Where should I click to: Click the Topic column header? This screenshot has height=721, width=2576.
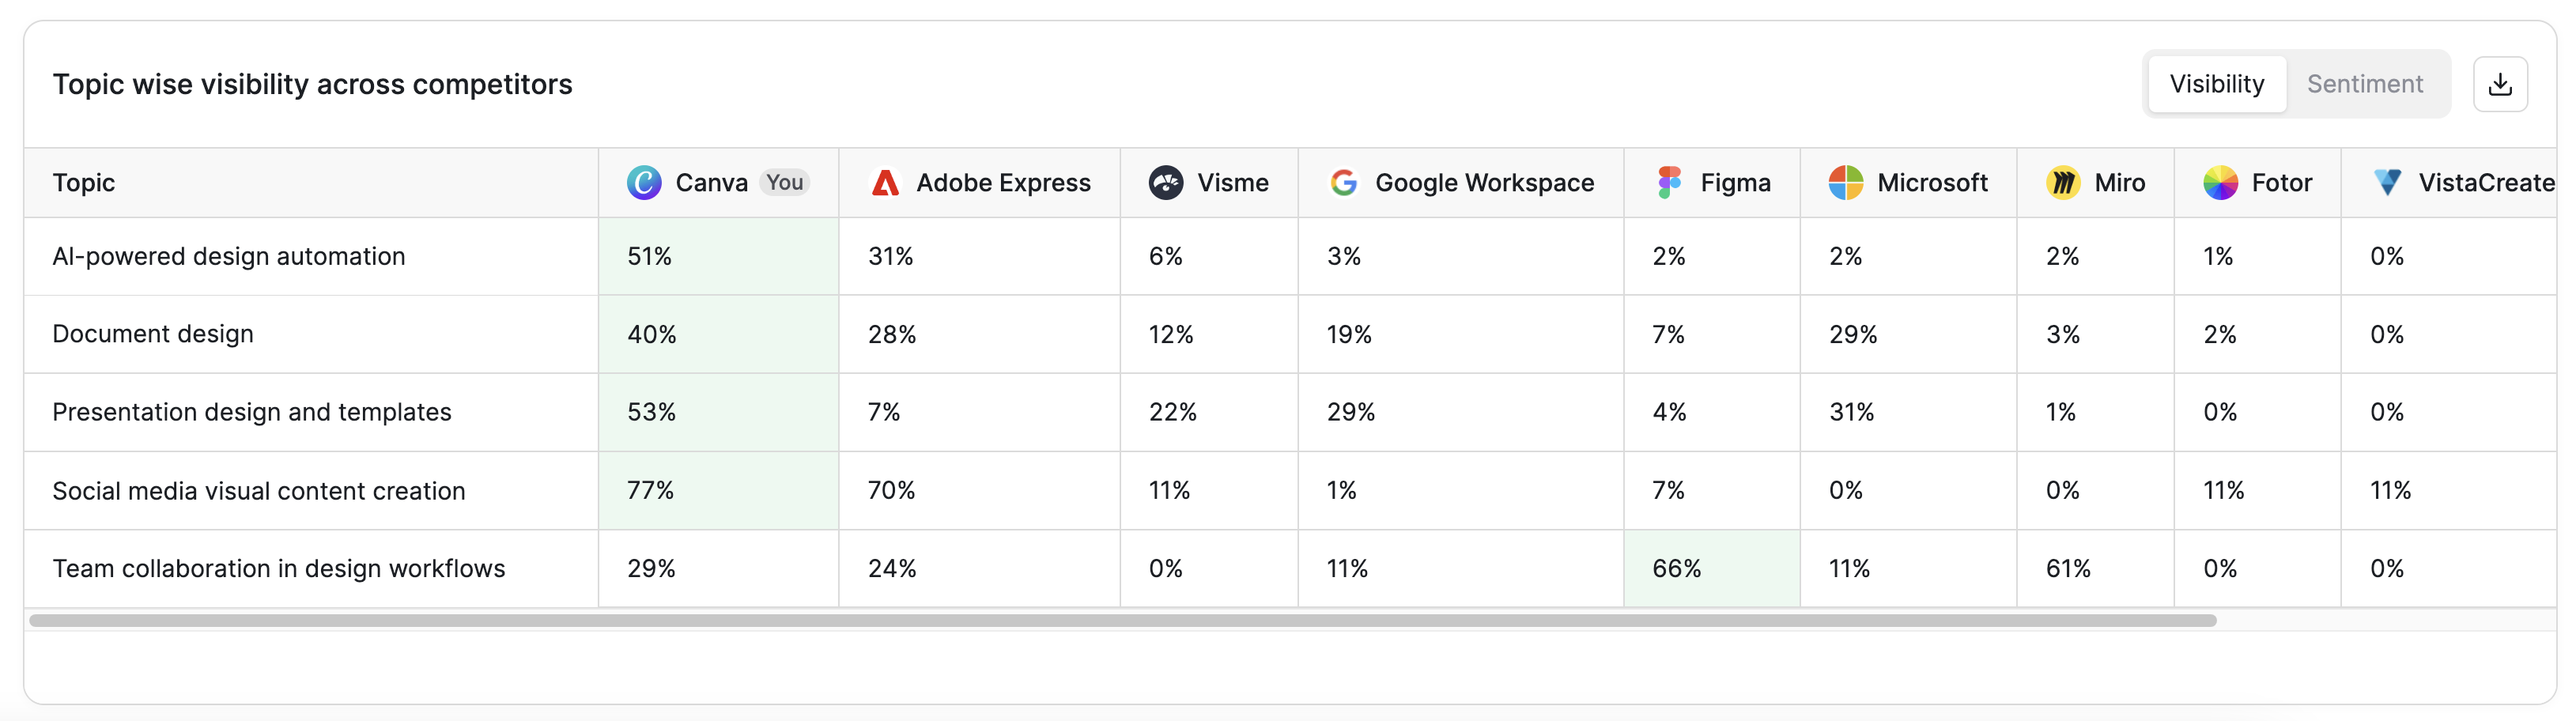pos(84,183)
